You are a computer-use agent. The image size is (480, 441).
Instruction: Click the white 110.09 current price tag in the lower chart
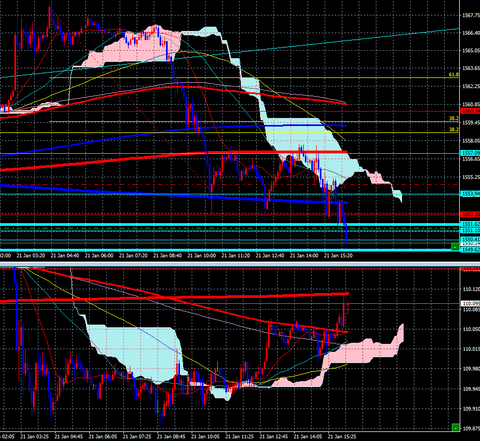(x=470, y=303)
